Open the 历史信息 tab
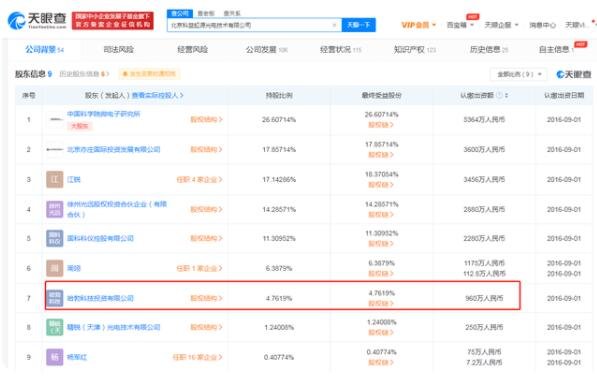This screenshot has width=597, height=384. coord(489,49)
